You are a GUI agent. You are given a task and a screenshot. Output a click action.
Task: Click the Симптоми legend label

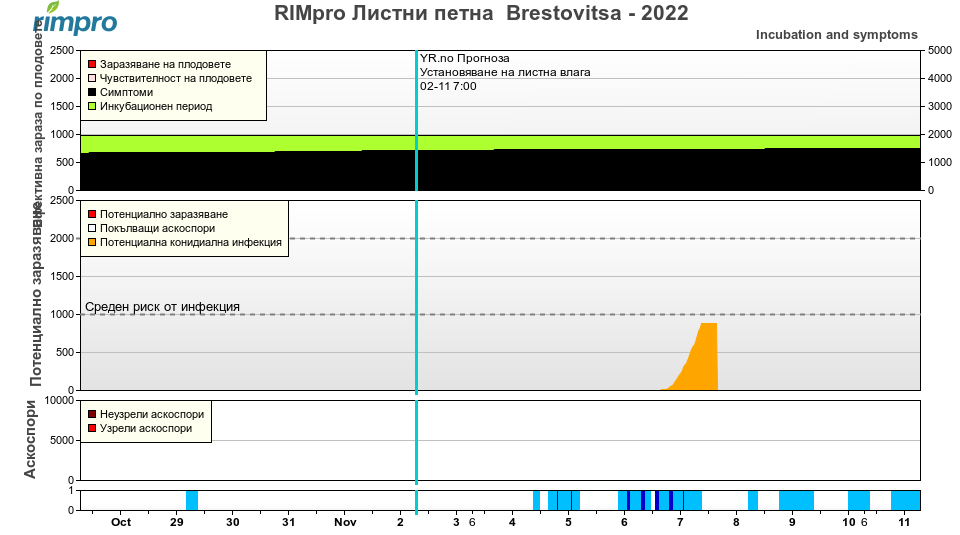point(126,92)
